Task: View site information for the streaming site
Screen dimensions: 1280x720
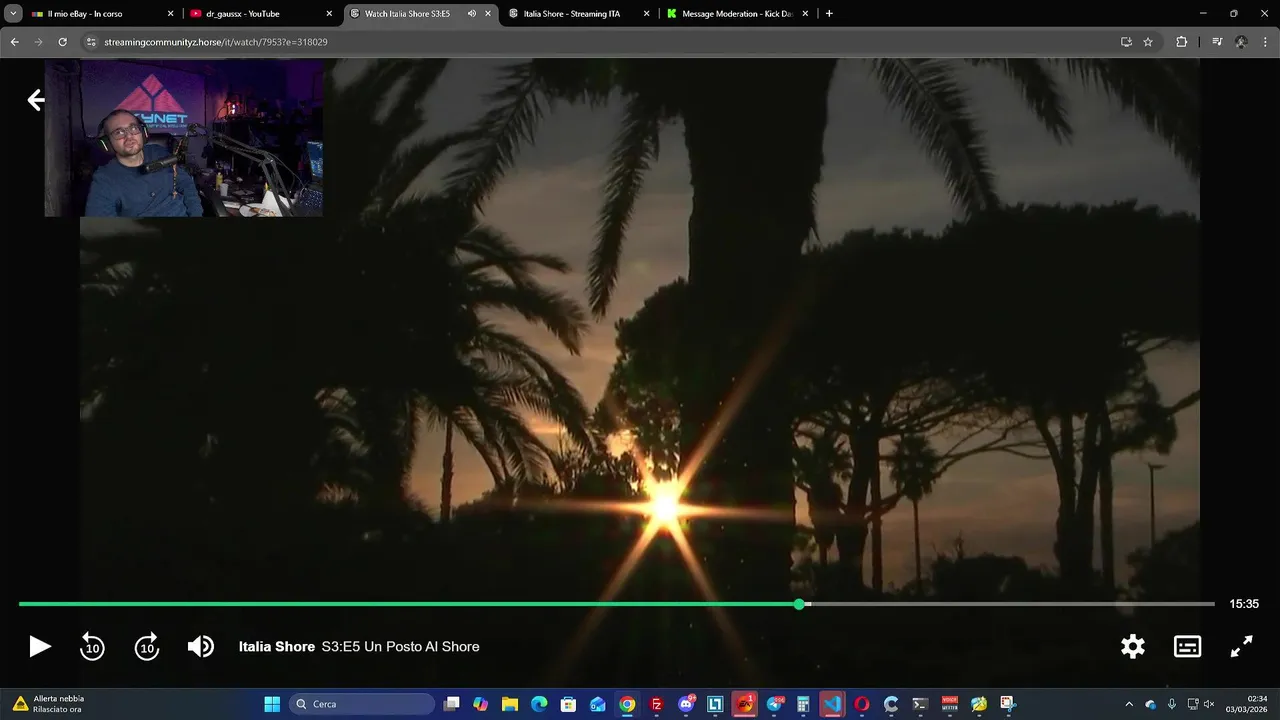Action: click(91, 42)
